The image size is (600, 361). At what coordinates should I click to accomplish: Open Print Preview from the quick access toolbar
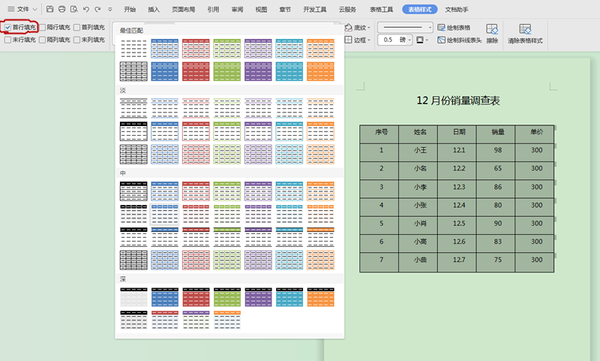tap(74, 9)
